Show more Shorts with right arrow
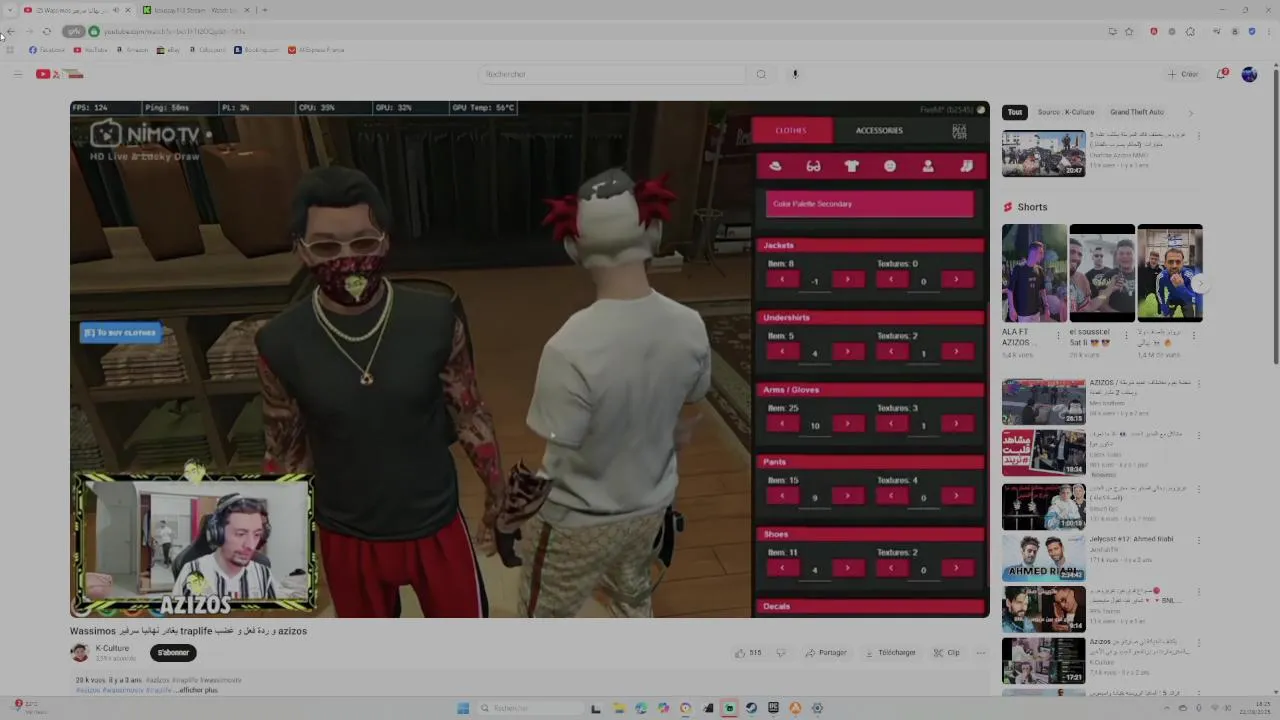Viewport: 1280px width, 720px height. (x=1199, y=283)
